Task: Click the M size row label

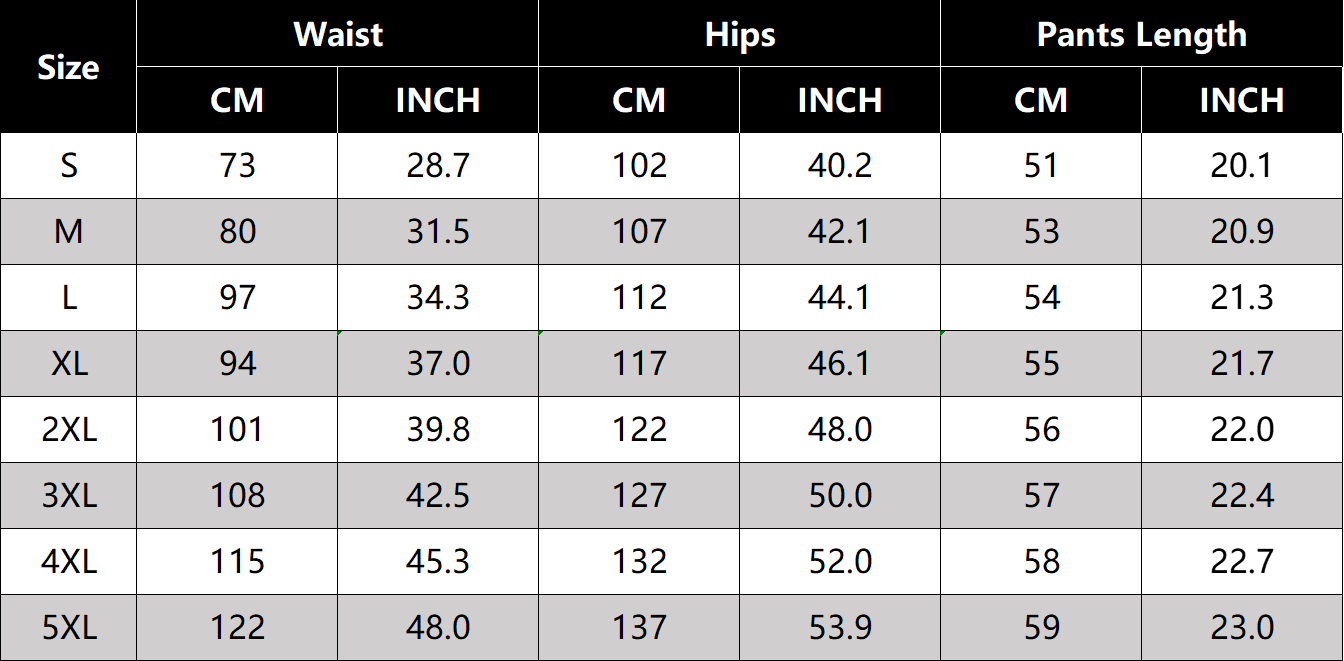Action: tap(68, 232)
